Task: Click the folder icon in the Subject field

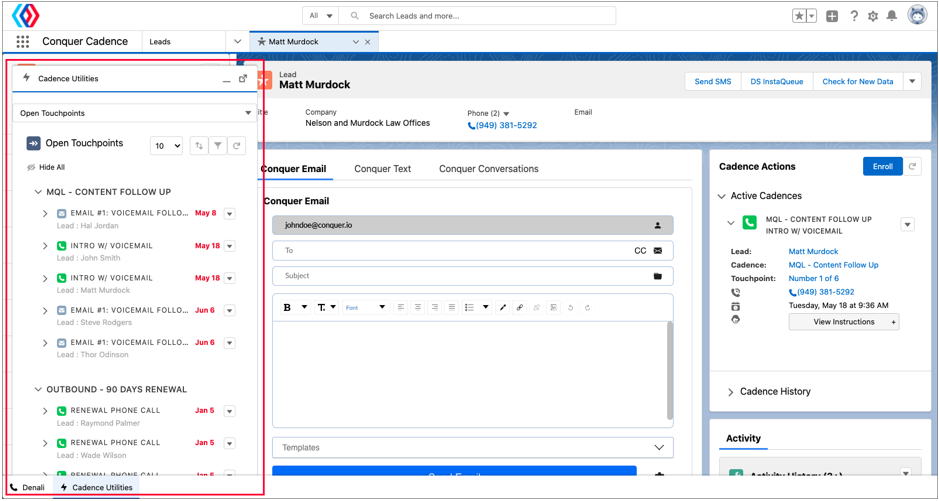Action: (658, 276)
